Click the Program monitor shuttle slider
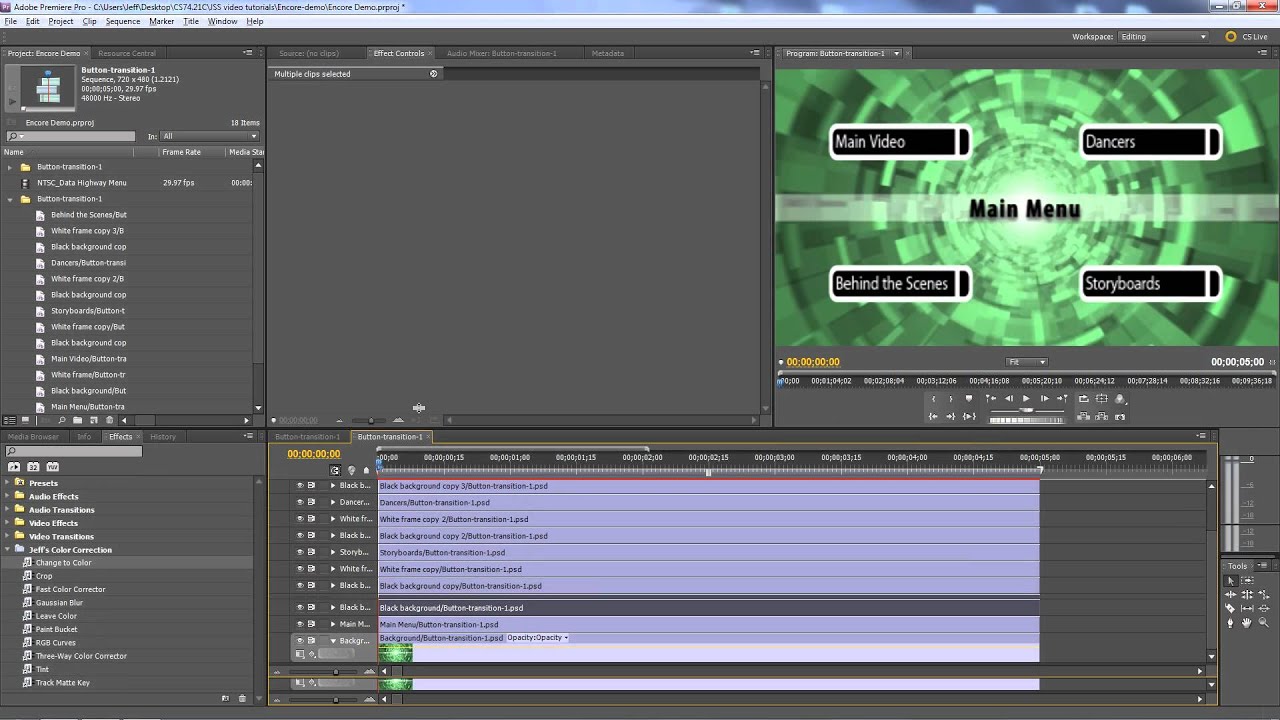1280x720 pixels. coord(1026,410)
